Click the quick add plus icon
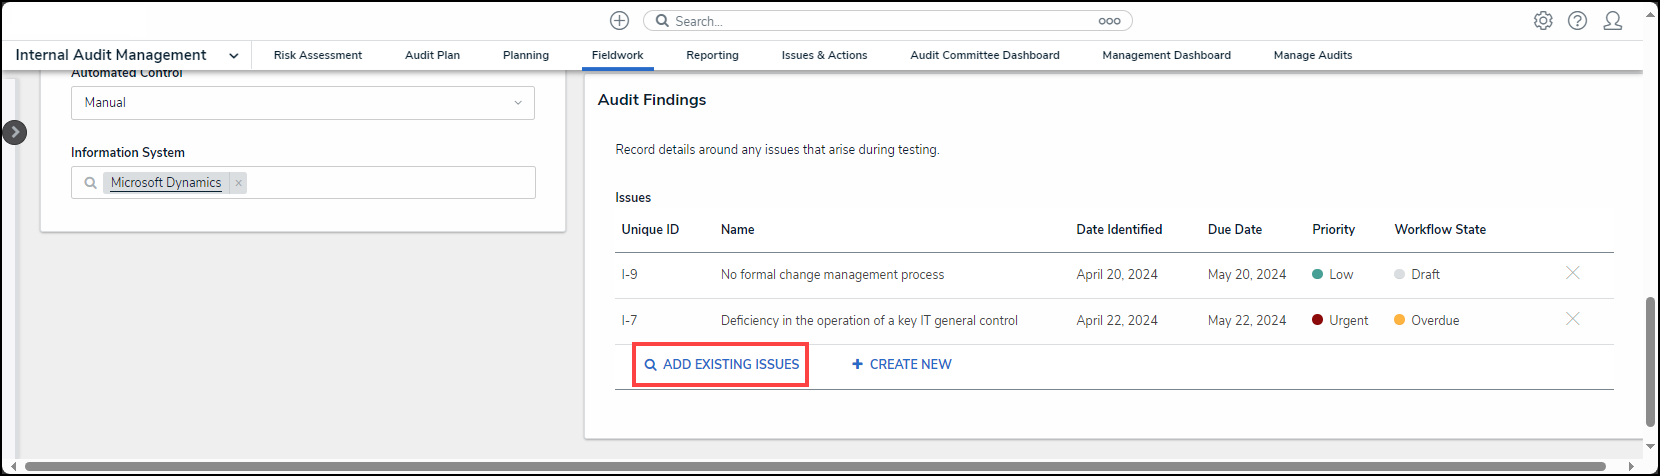Viewport: 1660px width, 476px height. (x=620, y=21)
